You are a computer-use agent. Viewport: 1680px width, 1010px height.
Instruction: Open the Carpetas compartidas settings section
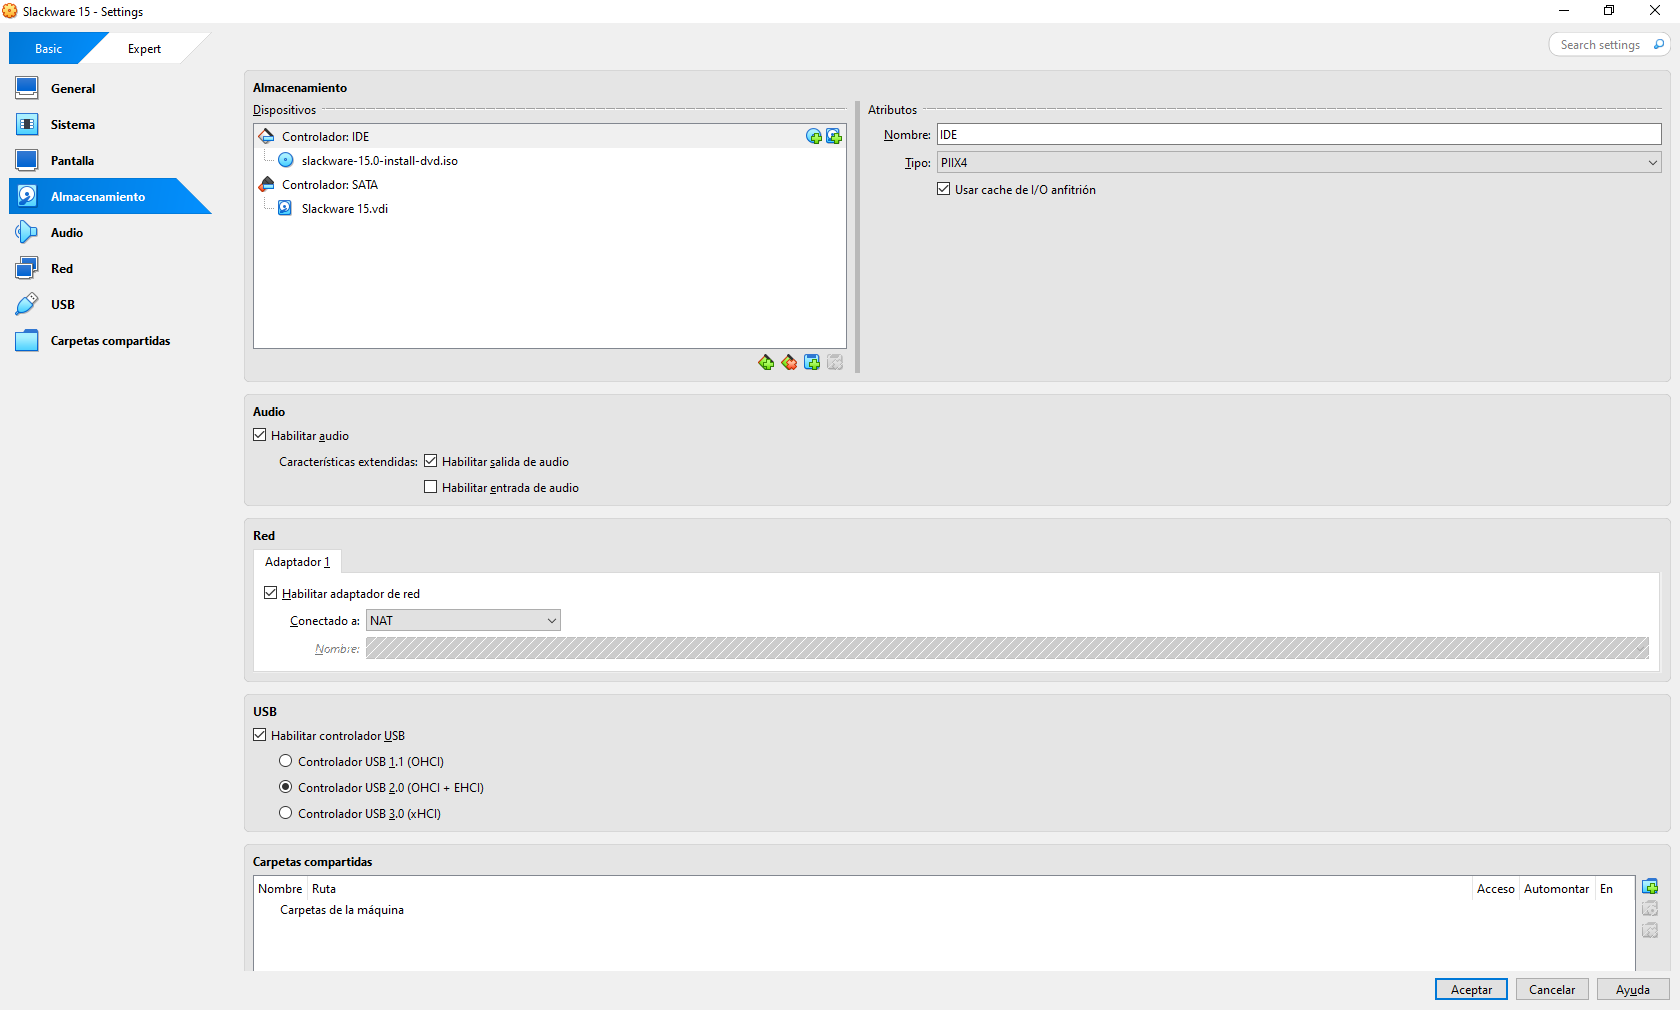[x=110, y=340]
